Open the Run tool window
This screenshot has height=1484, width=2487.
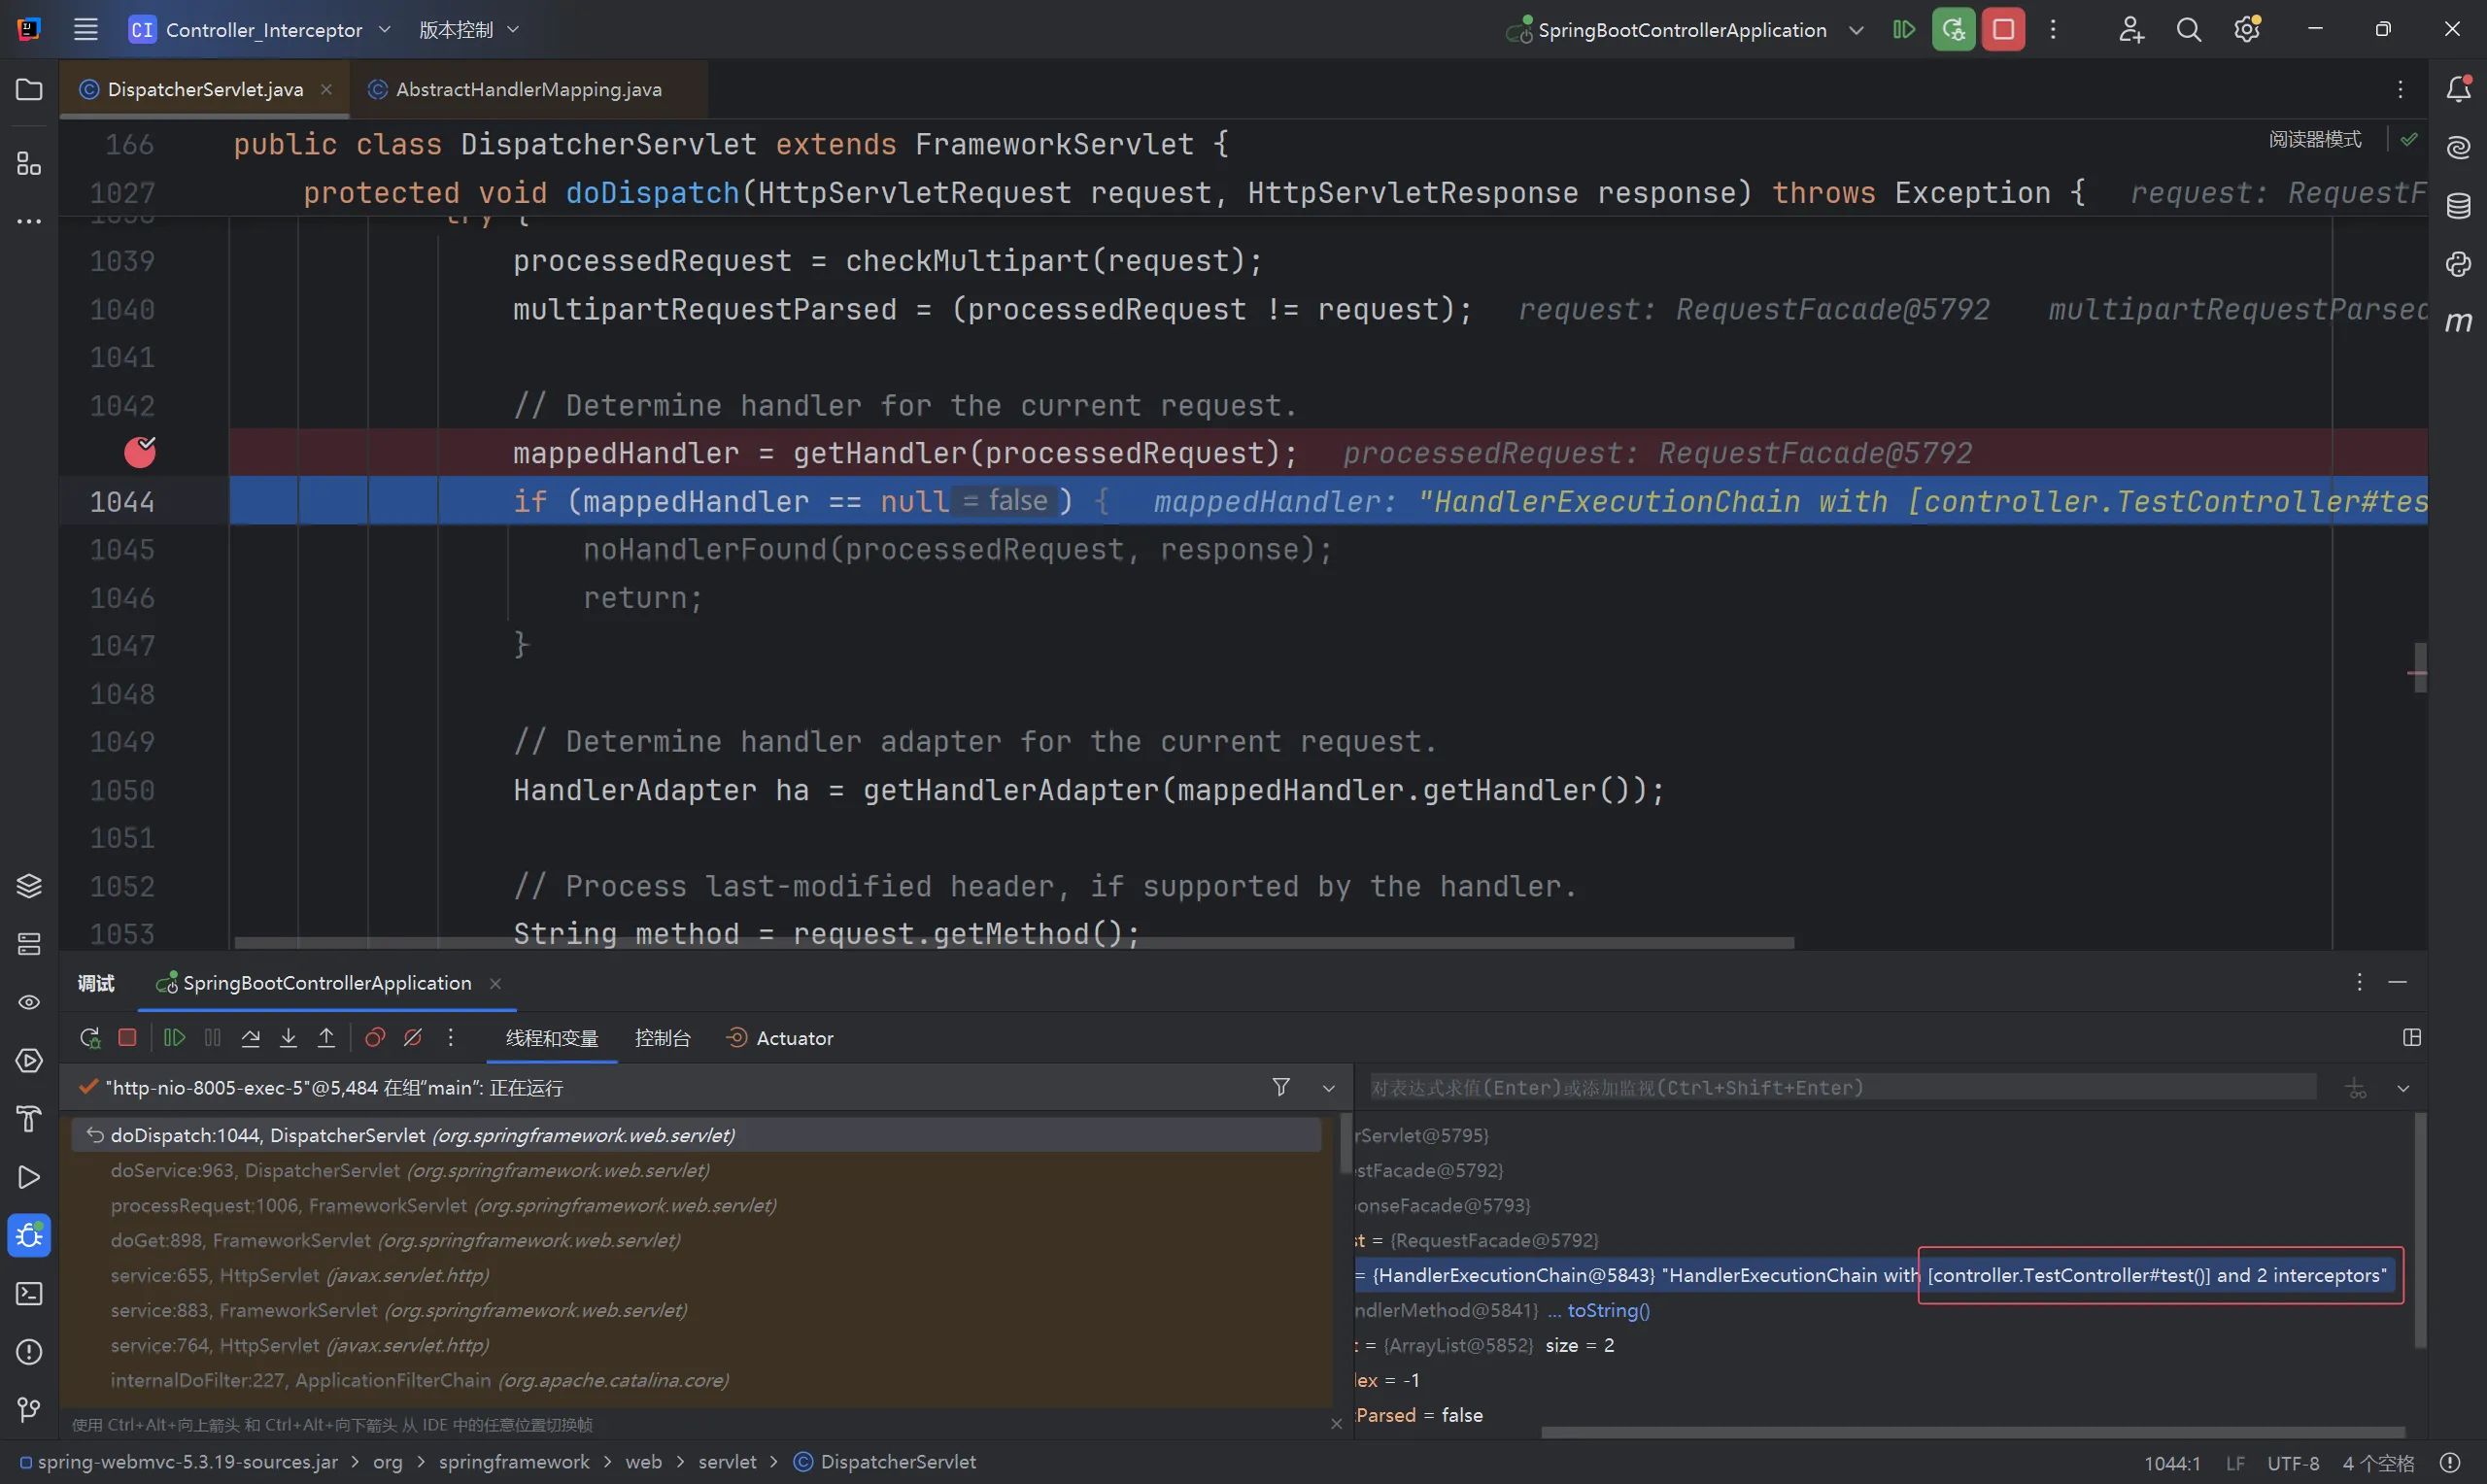click(x=29, y=1177)
